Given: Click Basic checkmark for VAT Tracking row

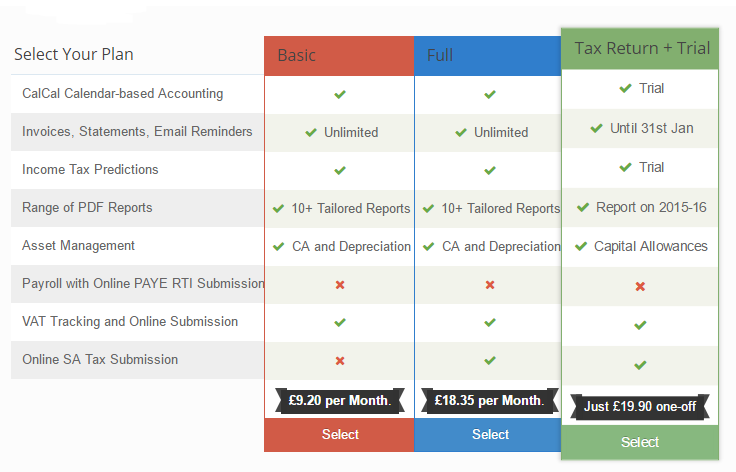Looking at the screenshot, I should tap(340, 322).
